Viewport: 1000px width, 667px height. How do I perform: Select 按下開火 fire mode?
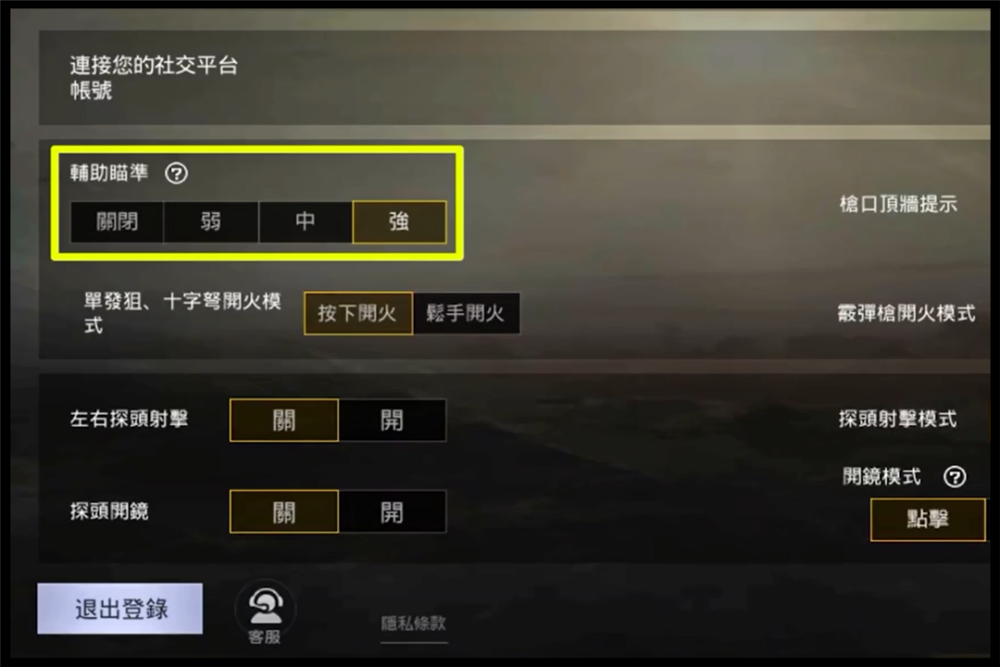pos(358,313)
